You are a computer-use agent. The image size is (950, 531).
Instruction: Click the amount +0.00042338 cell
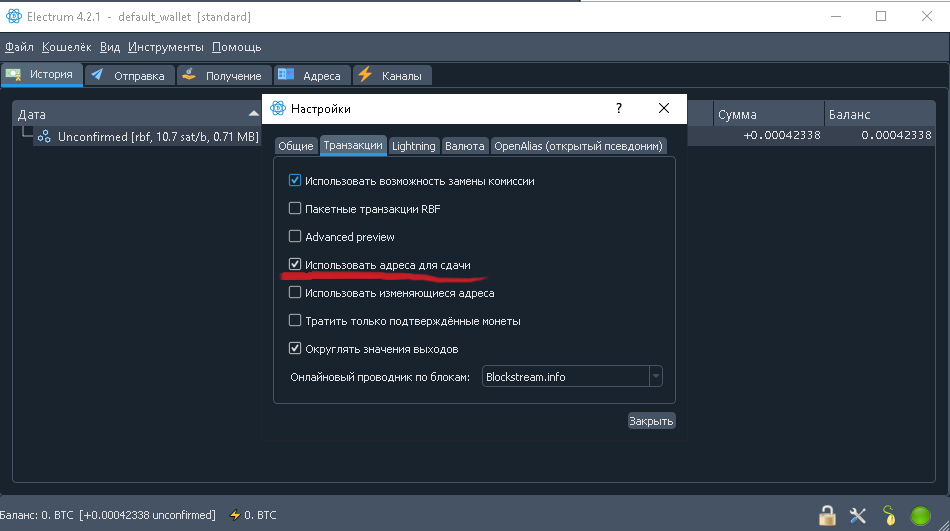[782, 135]
